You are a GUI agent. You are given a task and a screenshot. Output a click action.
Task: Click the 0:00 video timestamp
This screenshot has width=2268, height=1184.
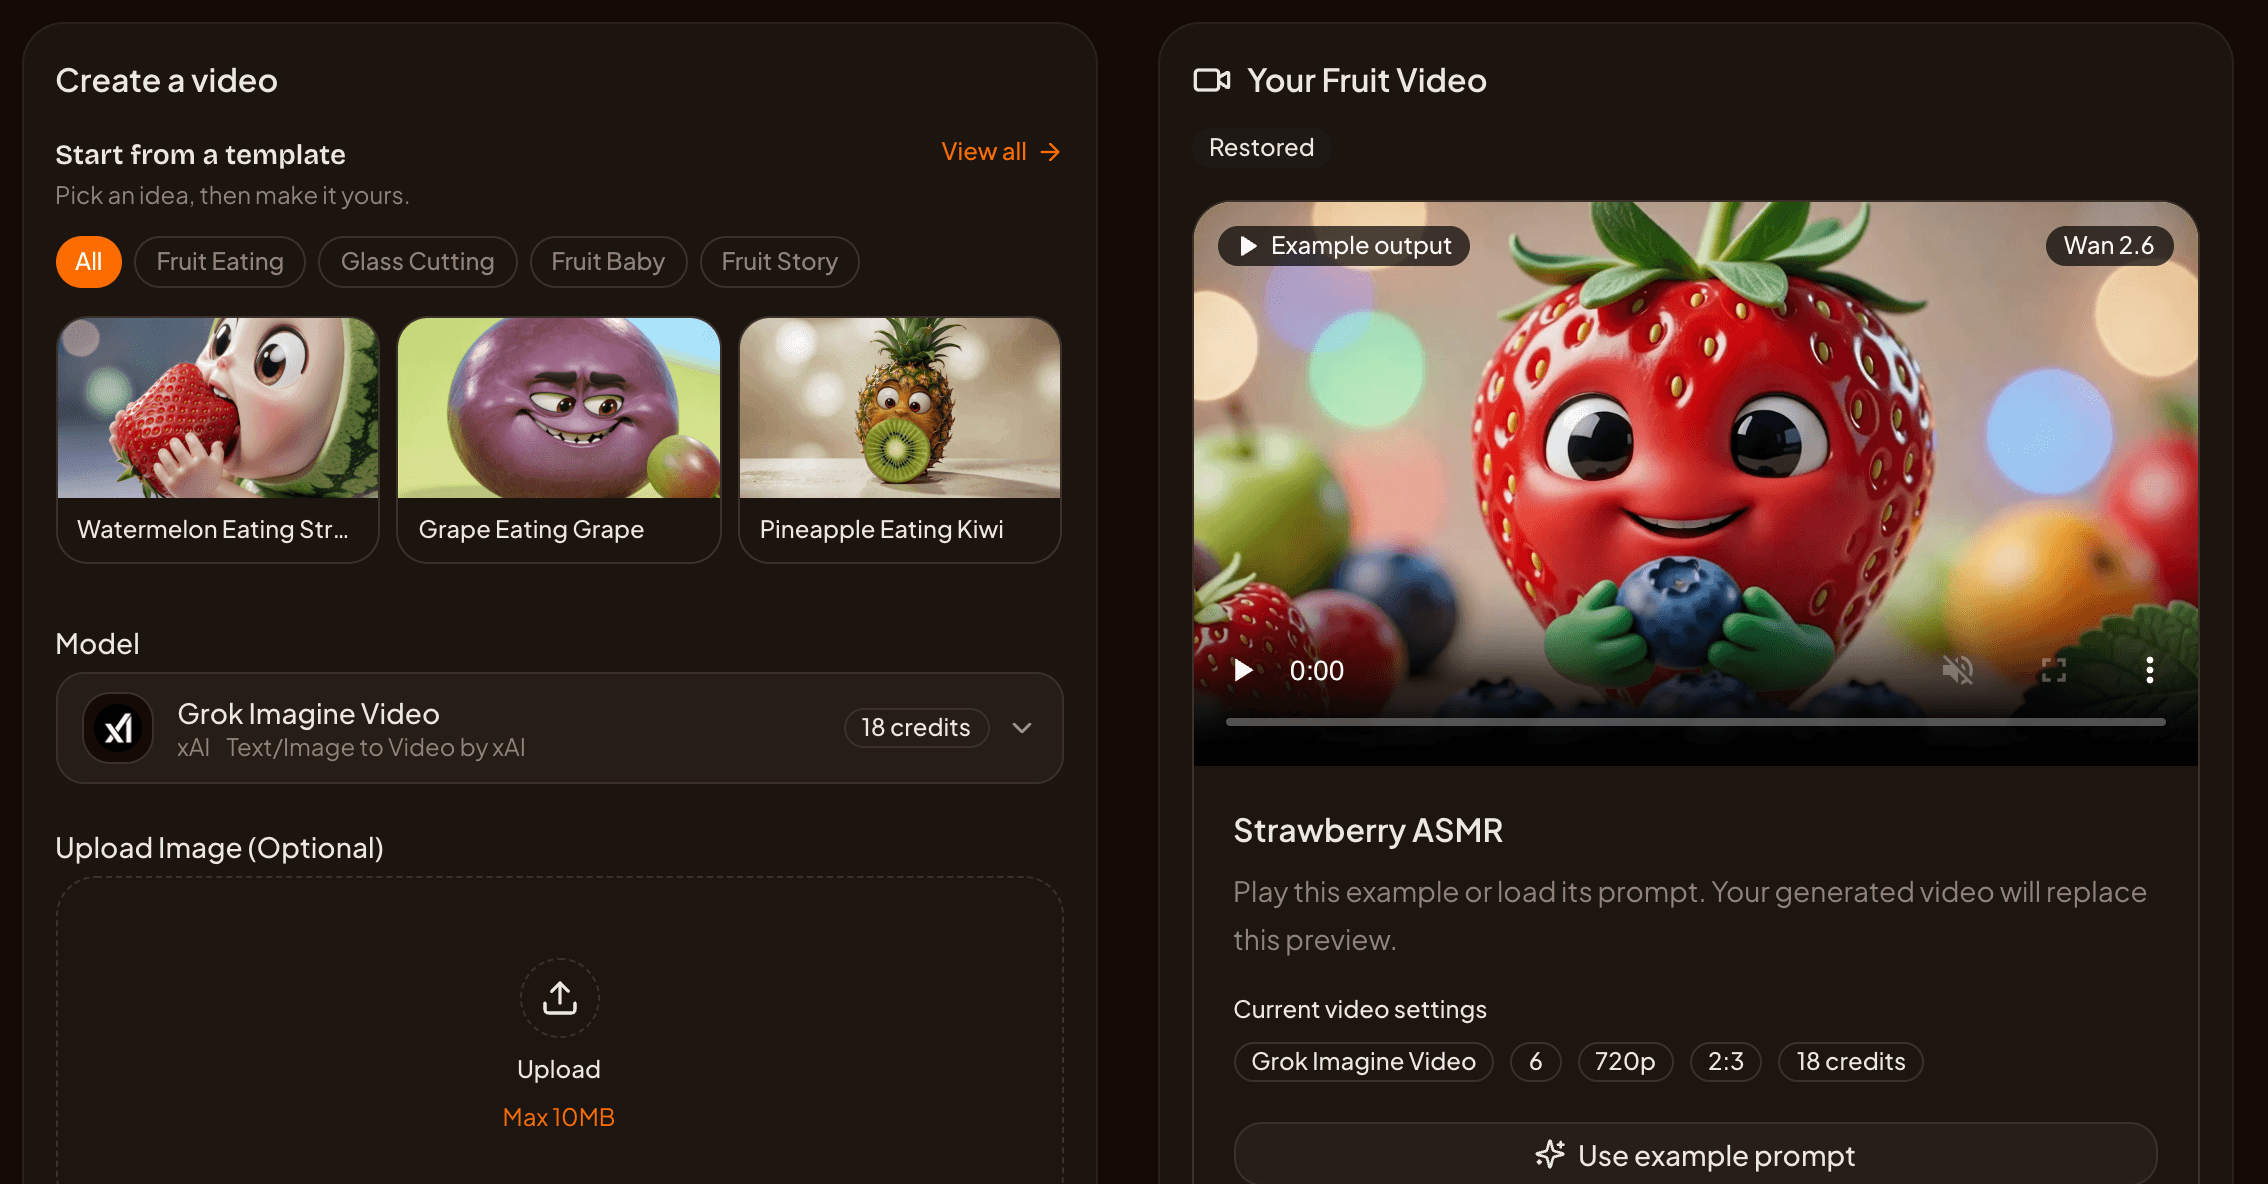click(x=1316, y=670)
